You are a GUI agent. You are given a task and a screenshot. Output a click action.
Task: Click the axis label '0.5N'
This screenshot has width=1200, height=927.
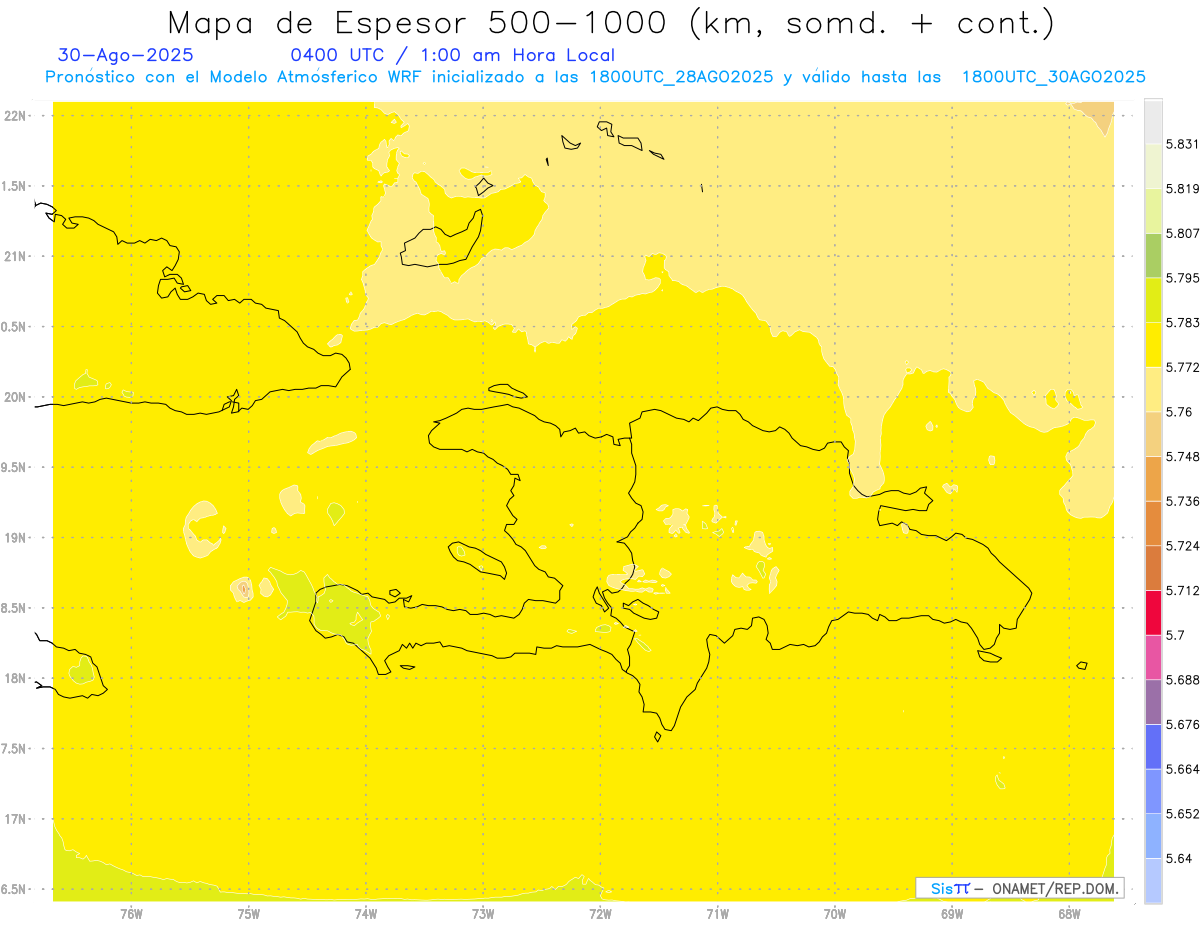[15, 327]
